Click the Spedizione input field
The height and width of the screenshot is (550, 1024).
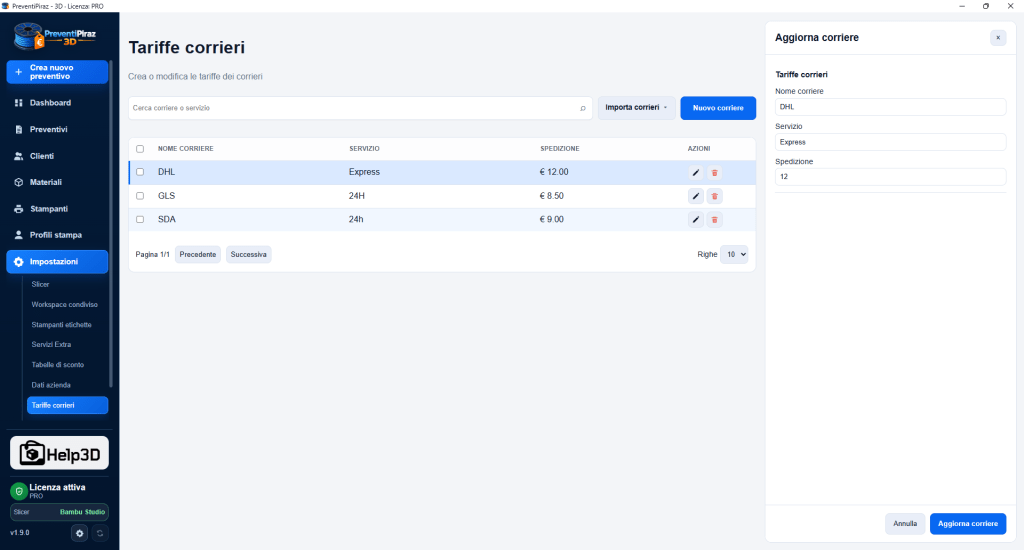[x=890, y=177]
